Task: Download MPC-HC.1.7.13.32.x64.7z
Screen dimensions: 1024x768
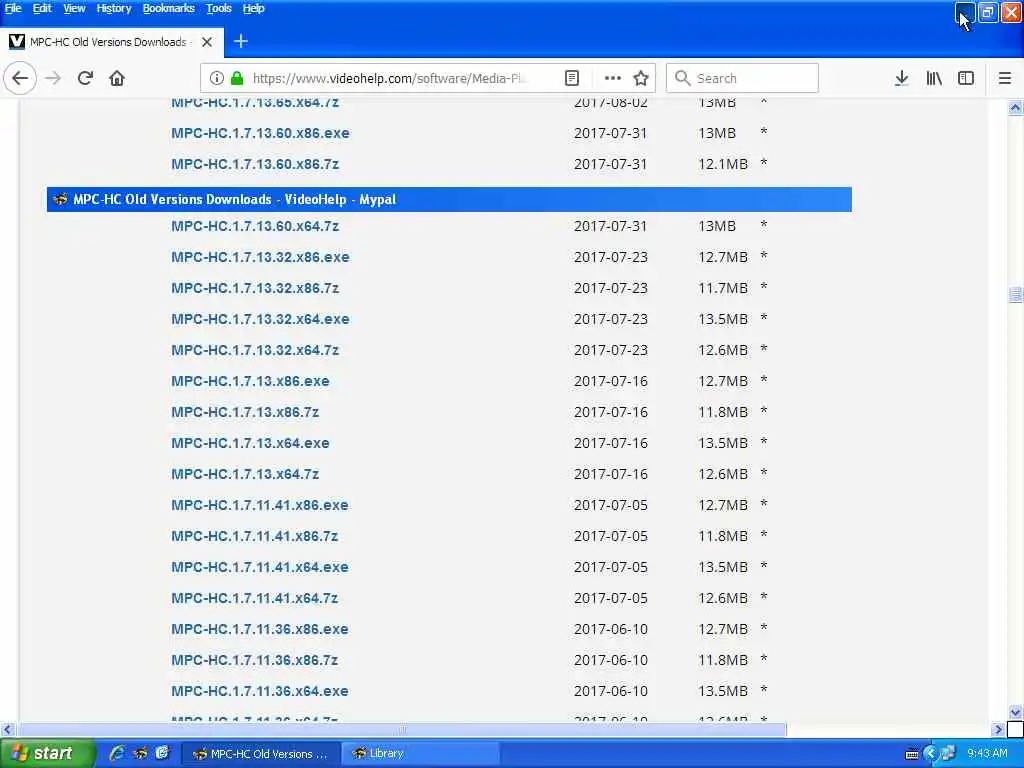Action: tap(255, 350)
